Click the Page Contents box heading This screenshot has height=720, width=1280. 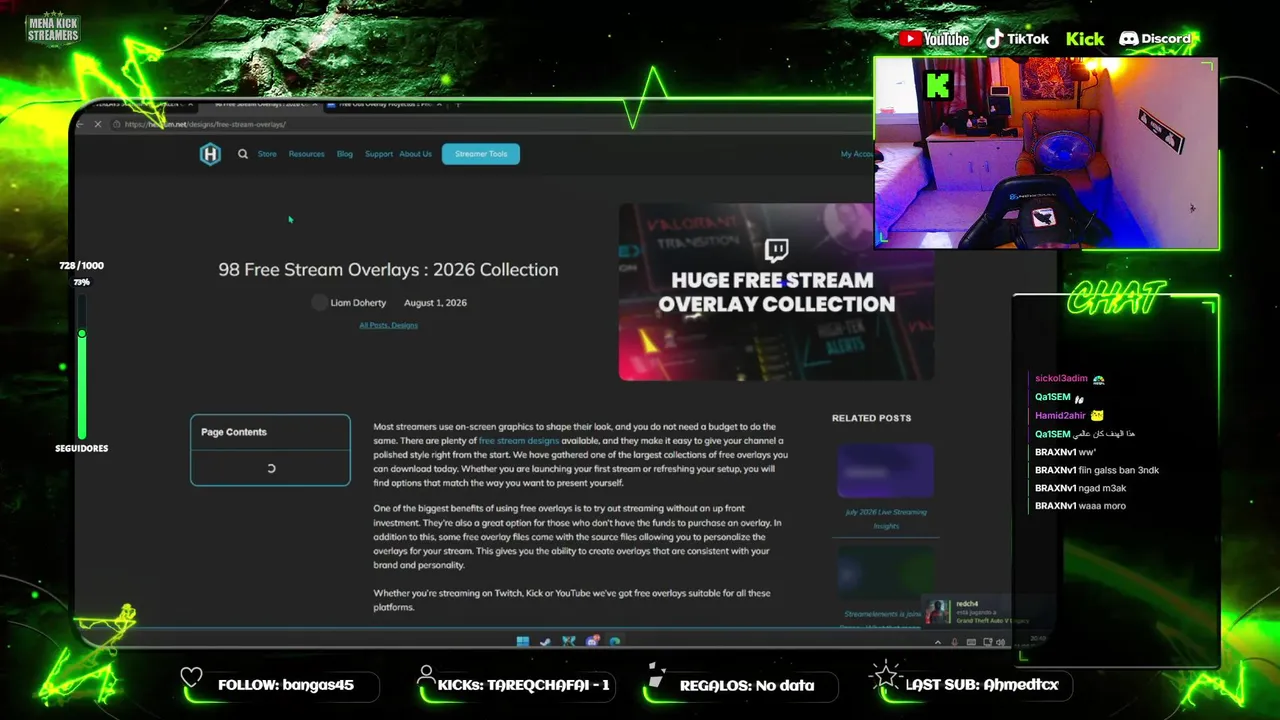[234, 432]
